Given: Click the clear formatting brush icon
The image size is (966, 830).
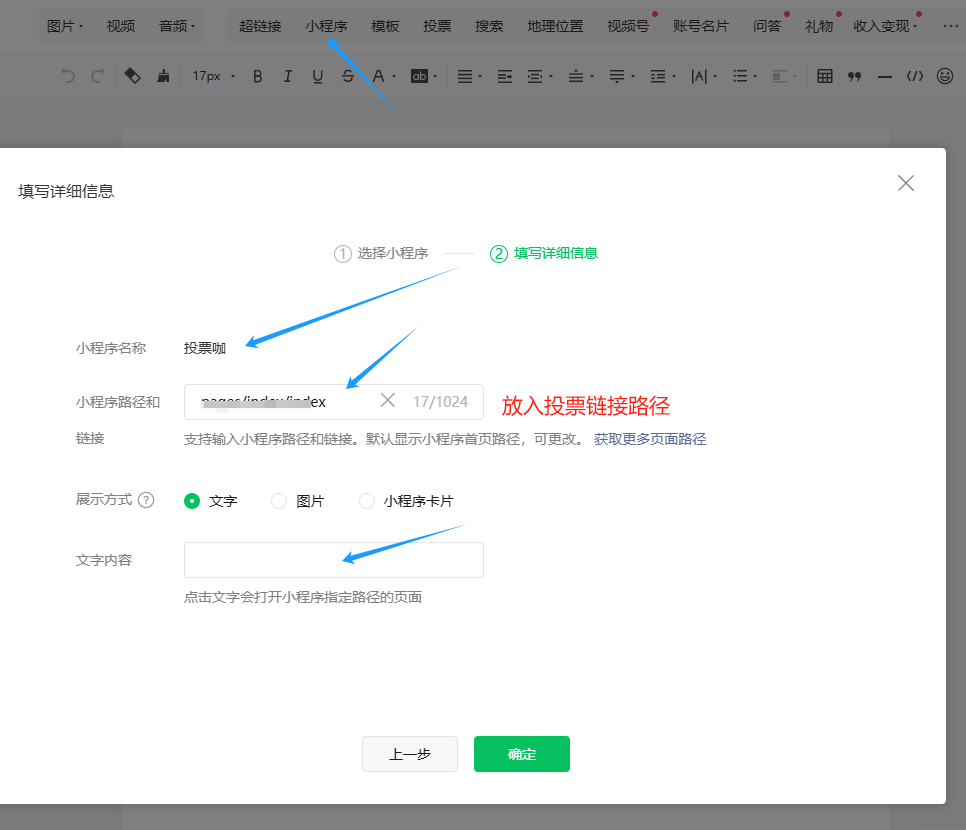Looking at the screenshot, I should (163, 76).
